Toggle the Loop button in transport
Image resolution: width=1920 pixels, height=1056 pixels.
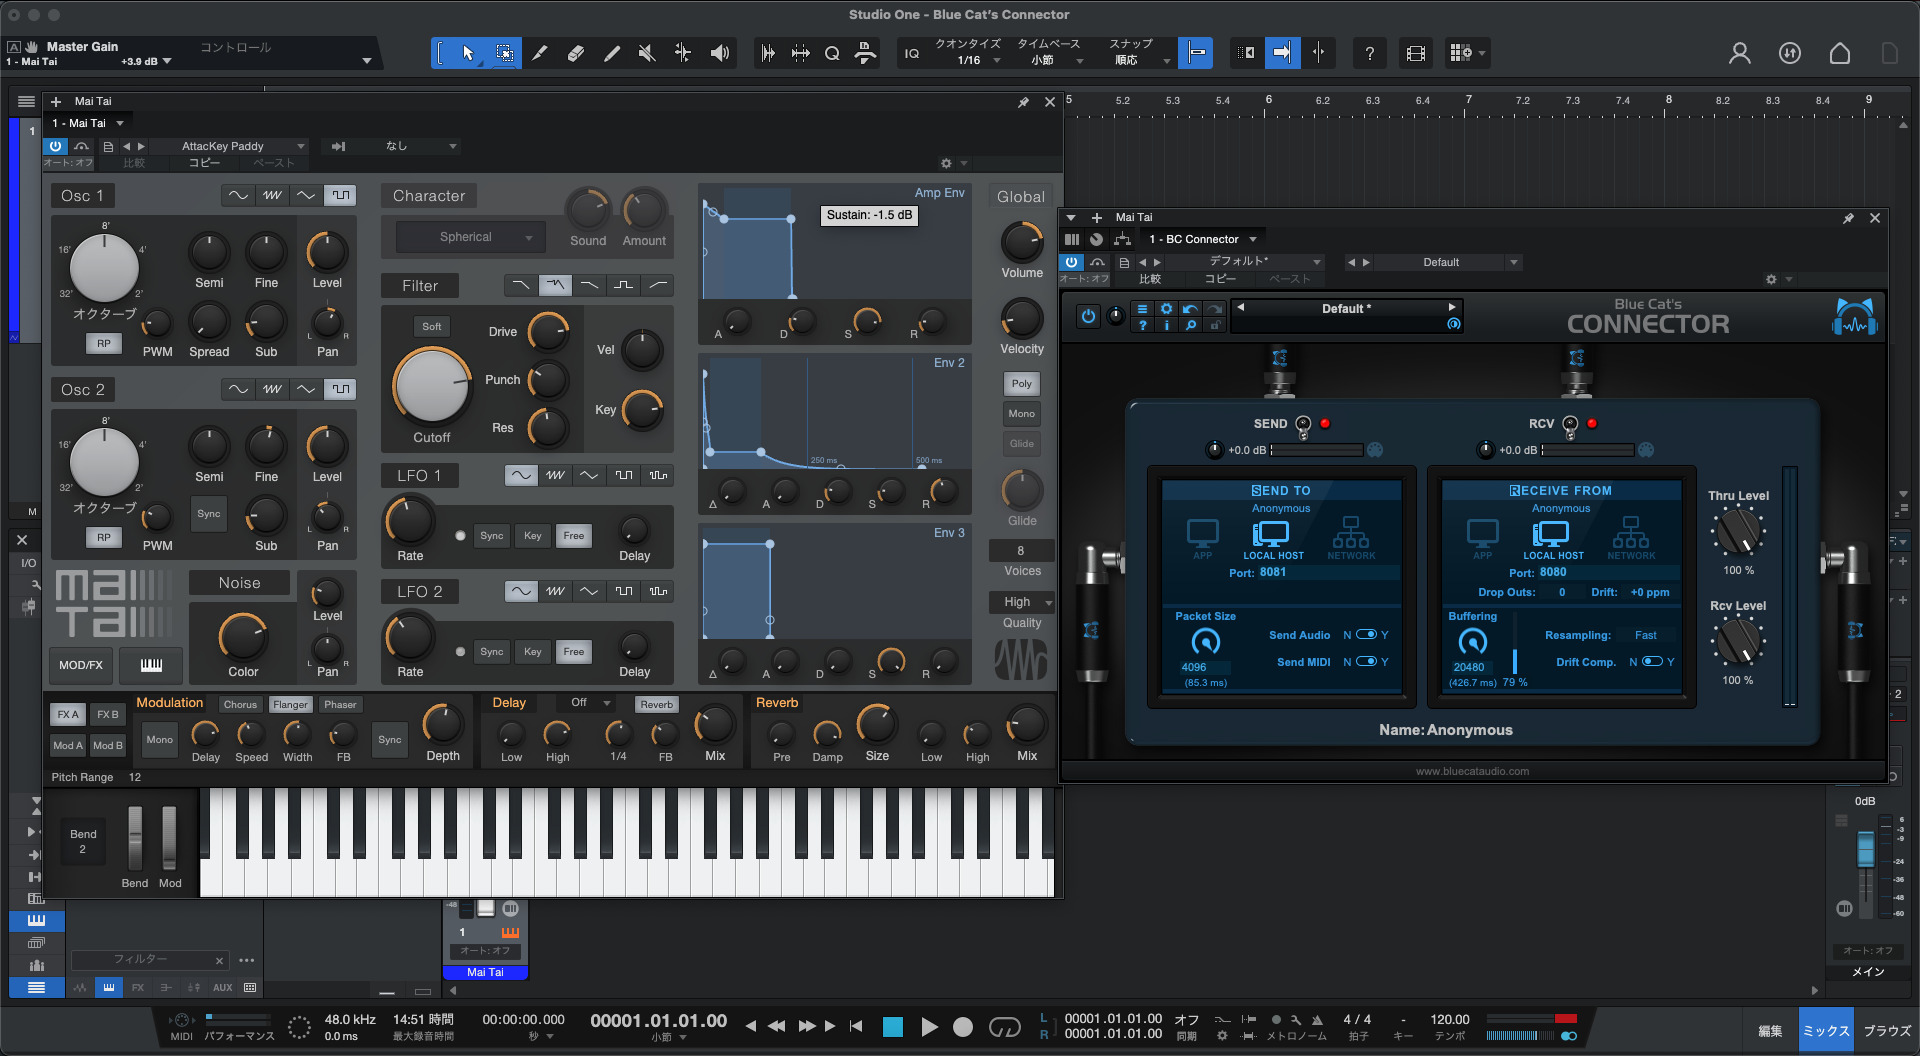(1004, 1027)
